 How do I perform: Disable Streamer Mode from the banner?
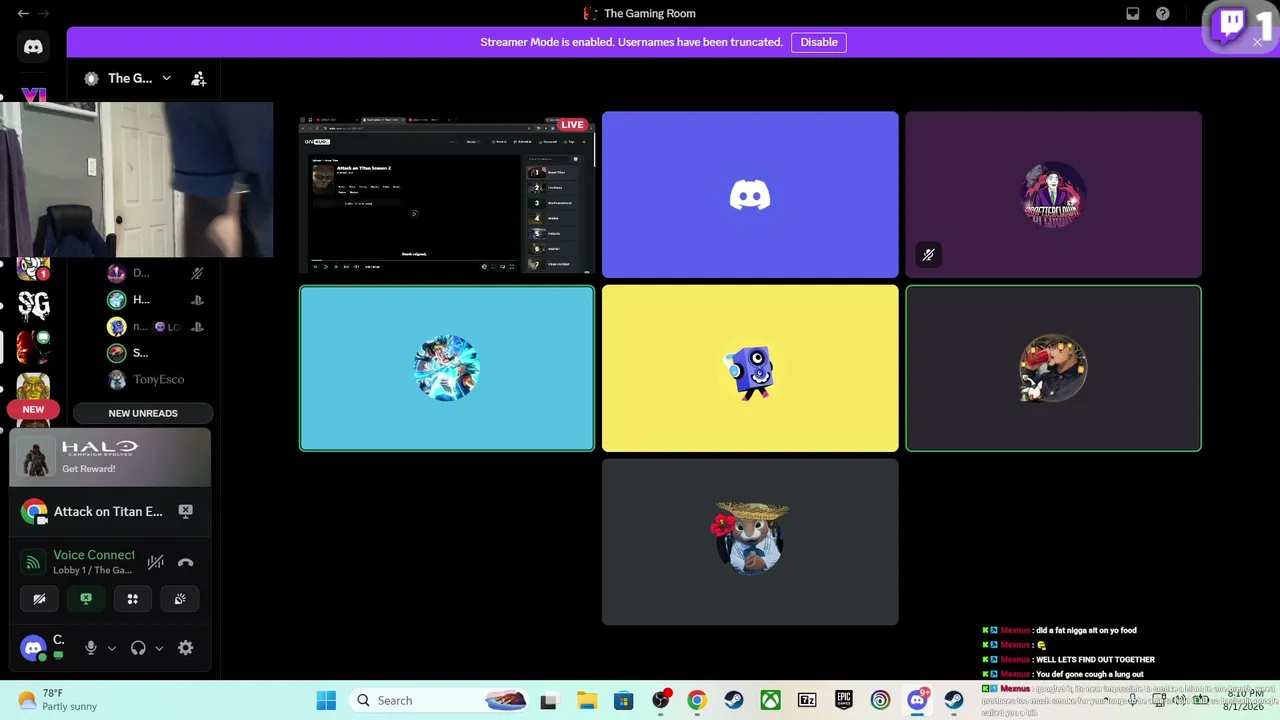click(x=819, y=42)
